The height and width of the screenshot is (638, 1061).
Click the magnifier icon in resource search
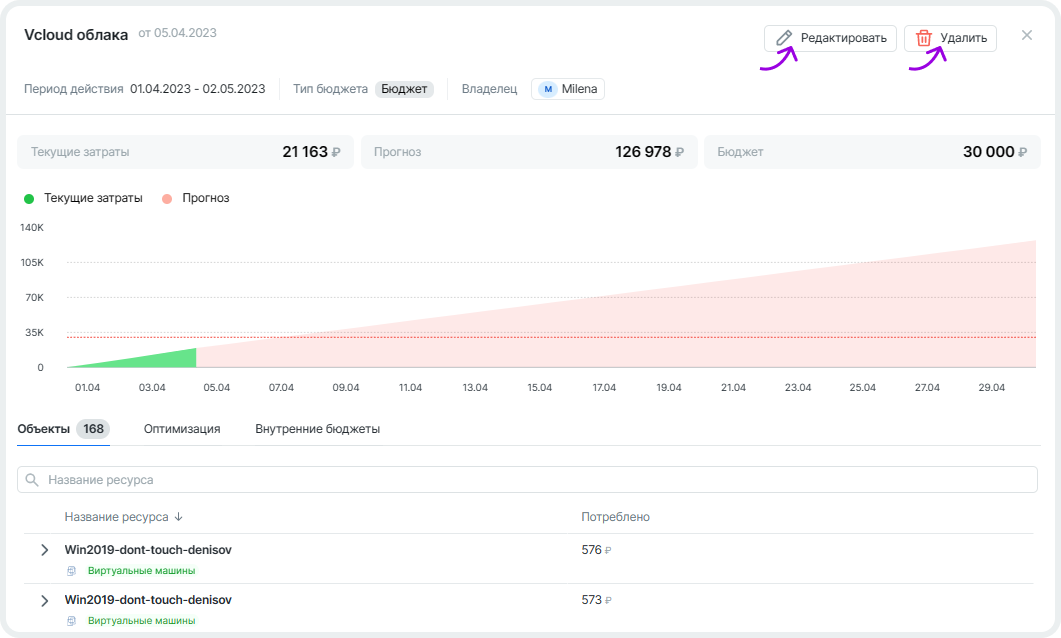(x=33, y=480)
